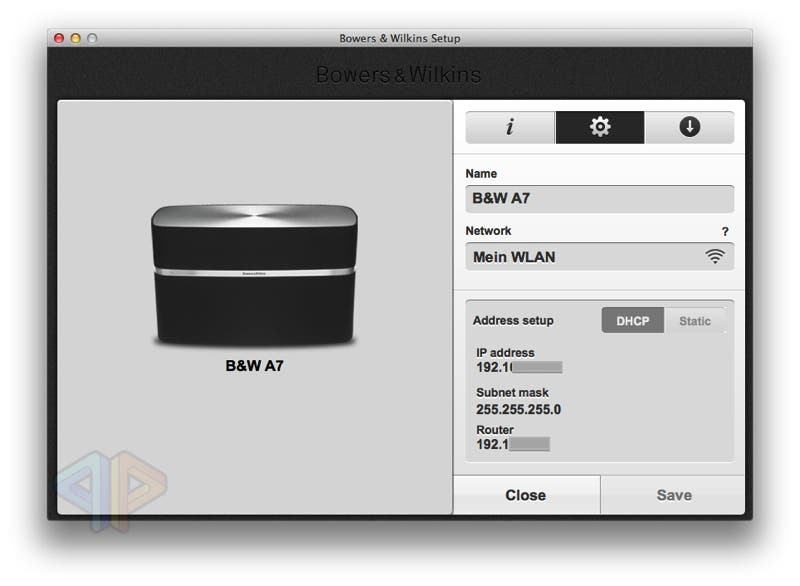Open the info tab with the "i" icon

[510, 127]
